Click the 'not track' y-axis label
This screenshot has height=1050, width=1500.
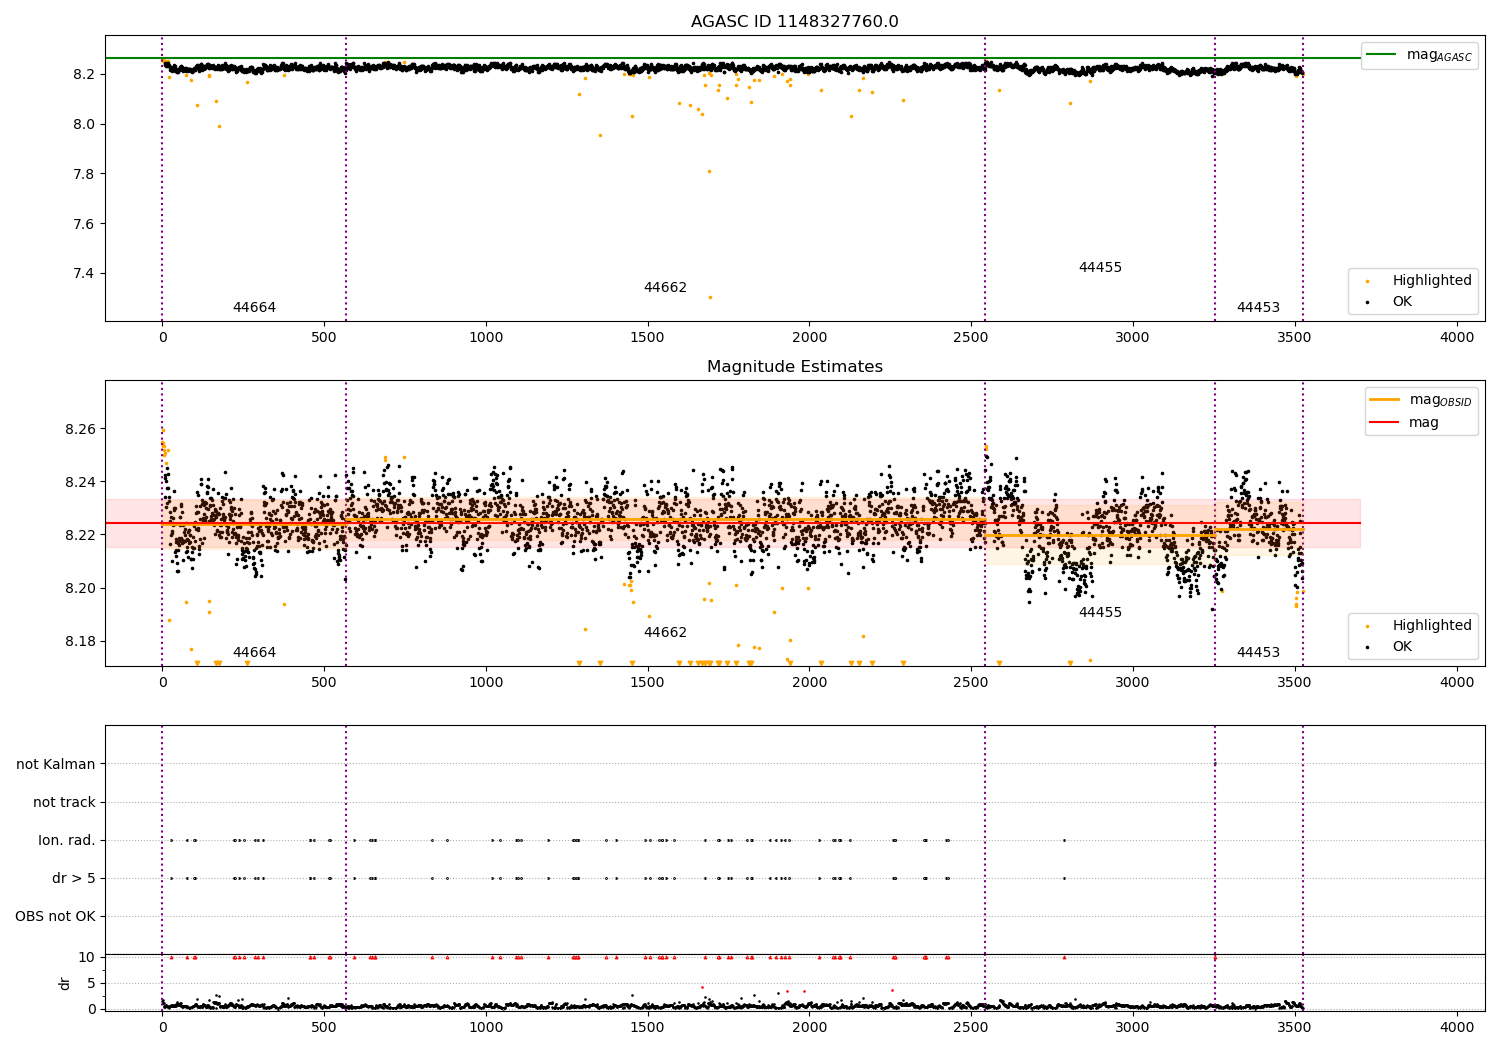tap(64, 803)
